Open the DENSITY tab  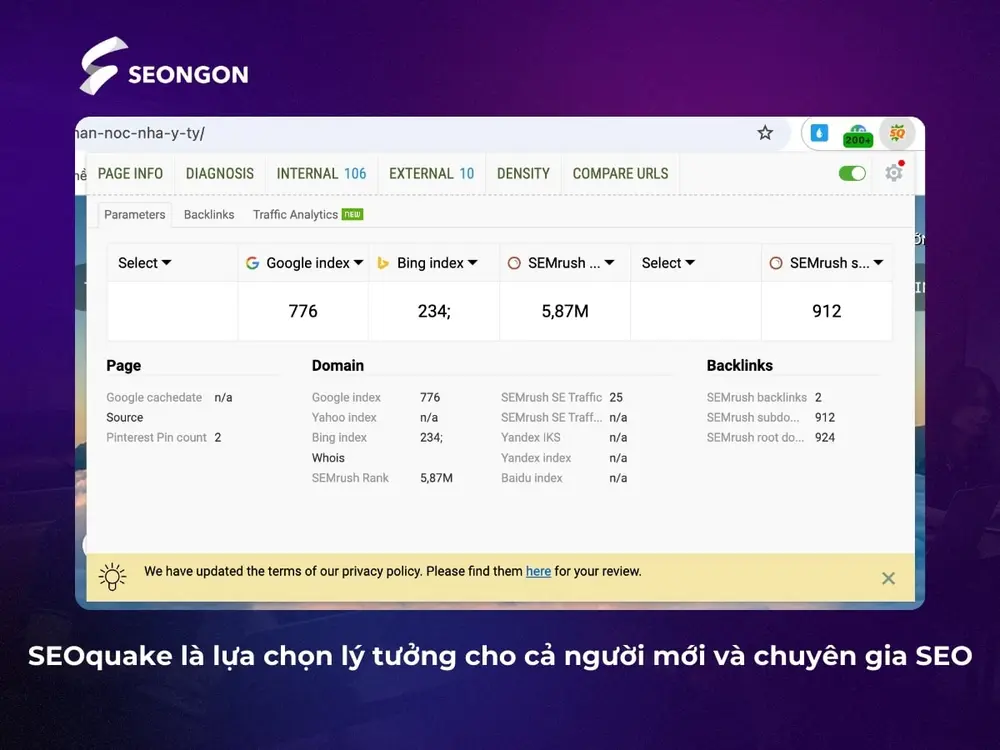523,173
